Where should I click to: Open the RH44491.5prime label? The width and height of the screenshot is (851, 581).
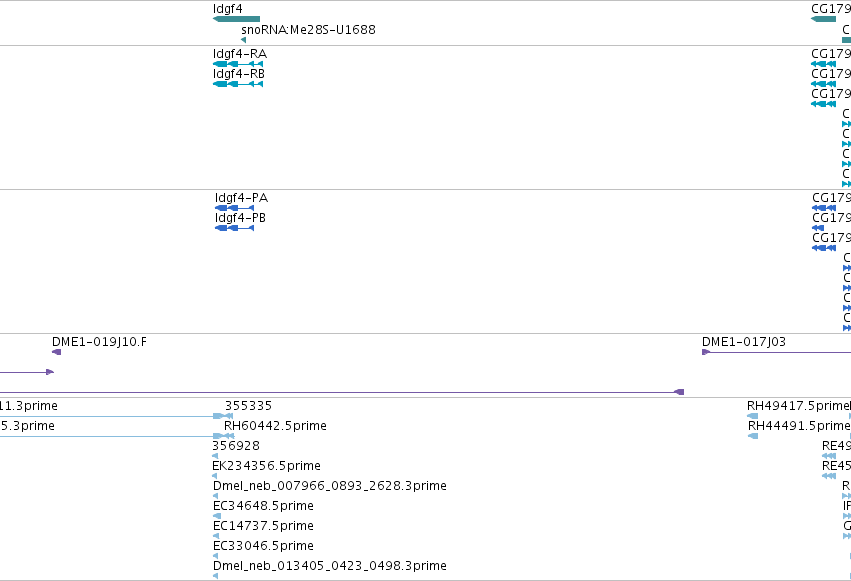798,426
